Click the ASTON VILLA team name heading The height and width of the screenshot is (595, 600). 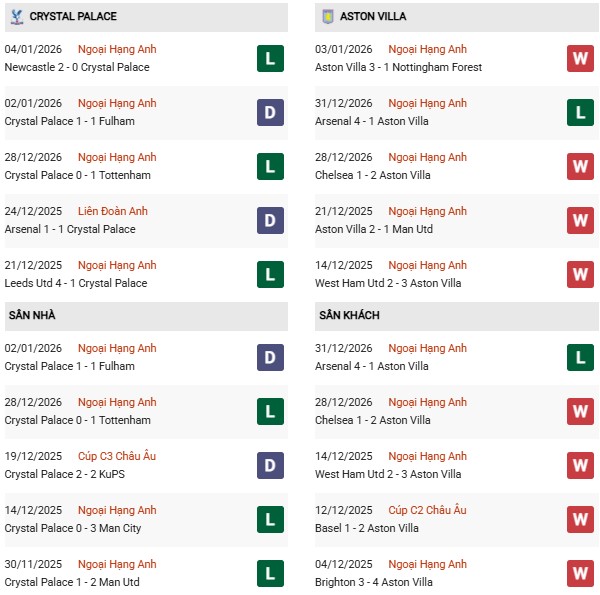tap(373, 17)
